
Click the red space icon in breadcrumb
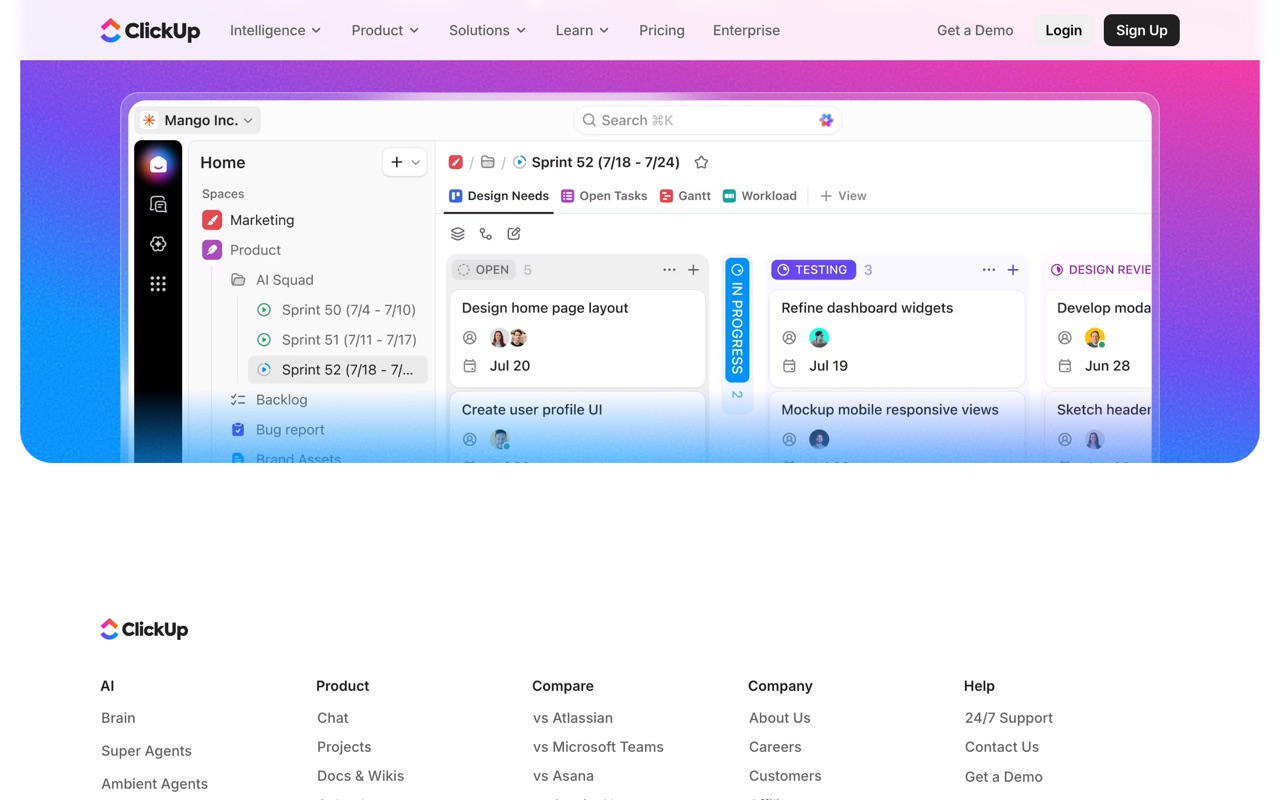tap(456, 162)
